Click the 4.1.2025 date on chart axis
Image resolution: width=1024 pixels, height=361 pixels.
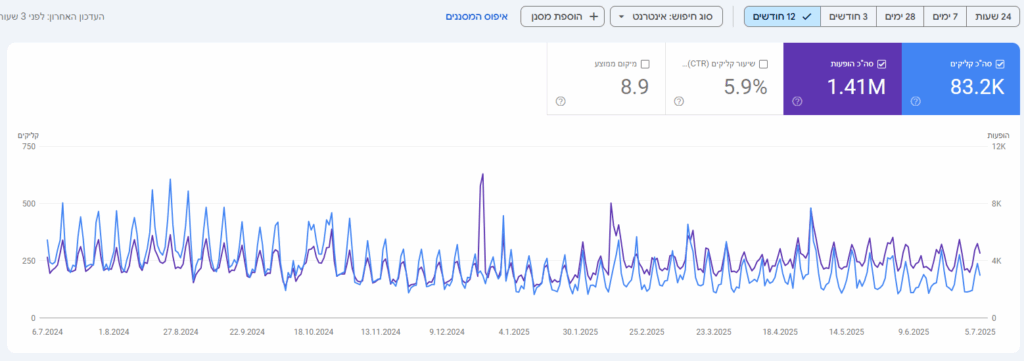(x=514, y=332)
